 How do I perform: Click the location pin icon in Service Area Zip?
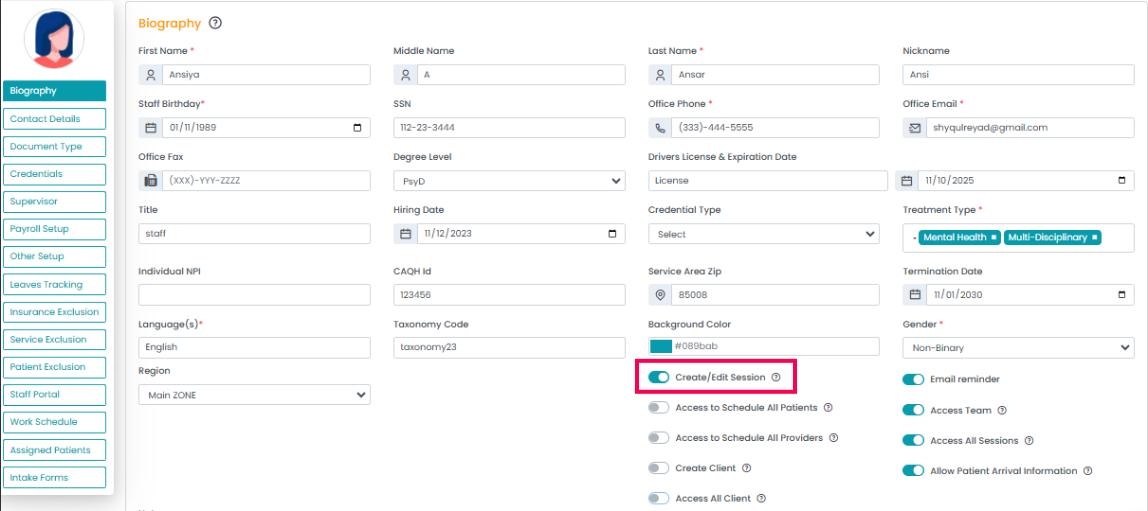660,295
